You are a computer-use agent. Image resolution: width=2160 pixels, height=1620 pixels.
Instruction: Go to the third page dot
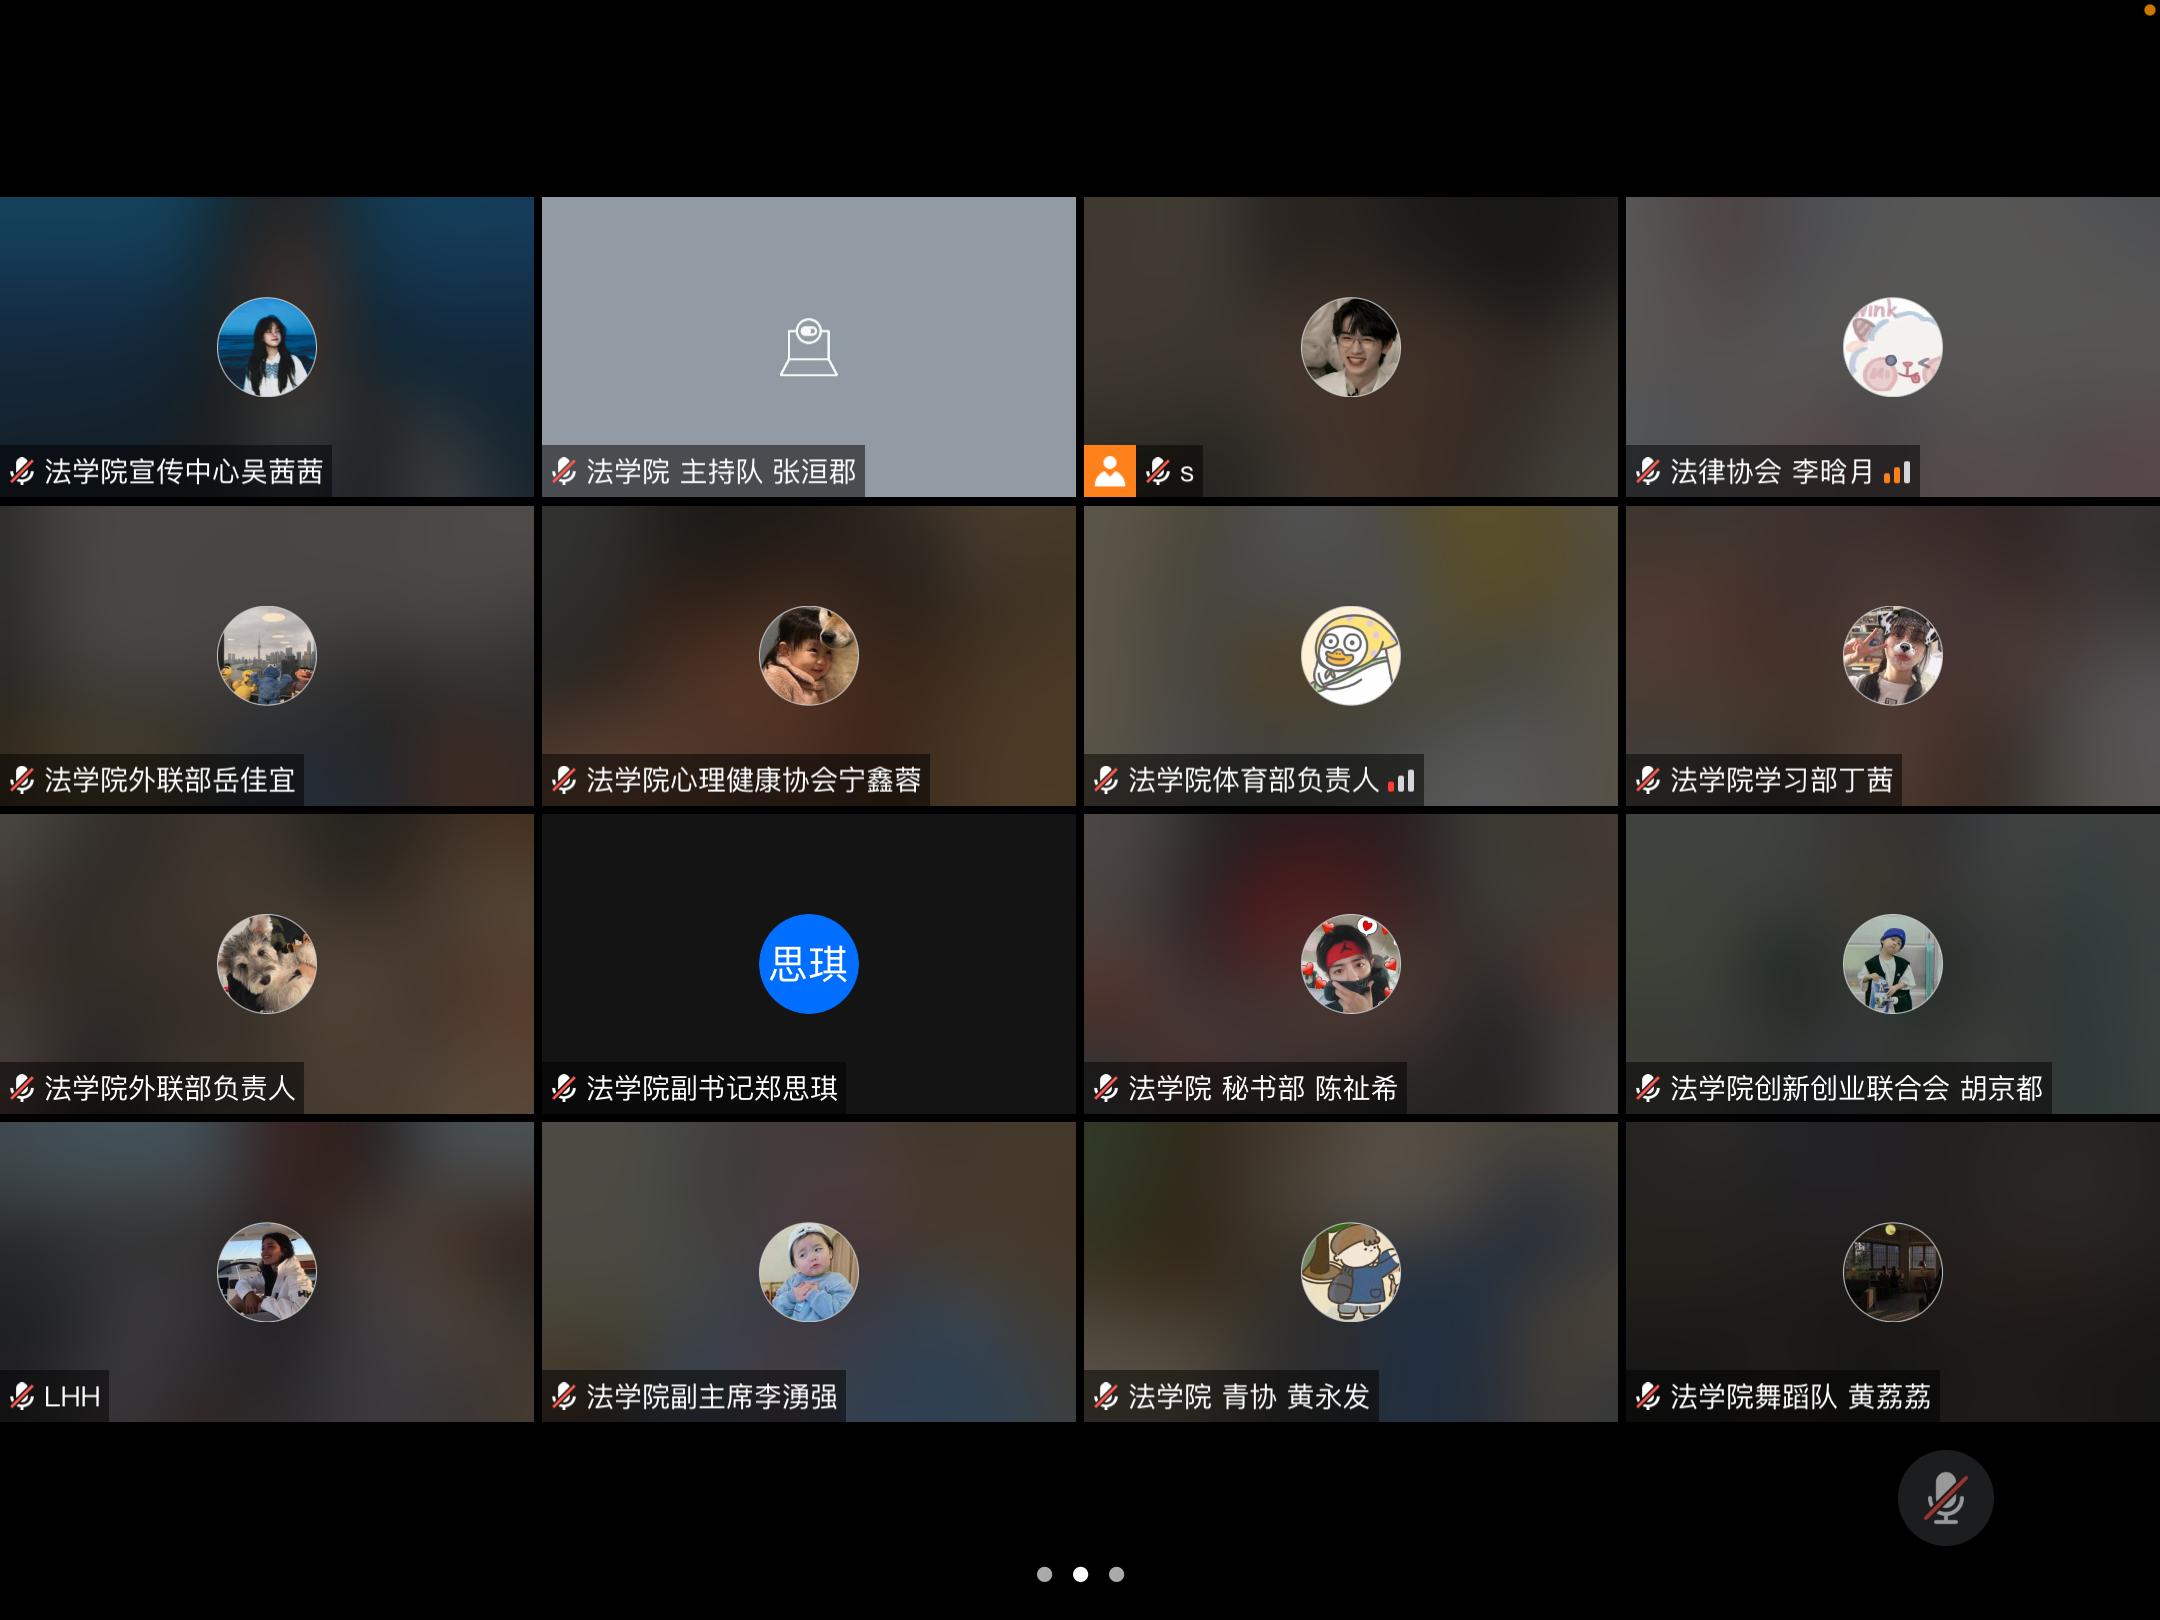[x=1116, y=1574]
